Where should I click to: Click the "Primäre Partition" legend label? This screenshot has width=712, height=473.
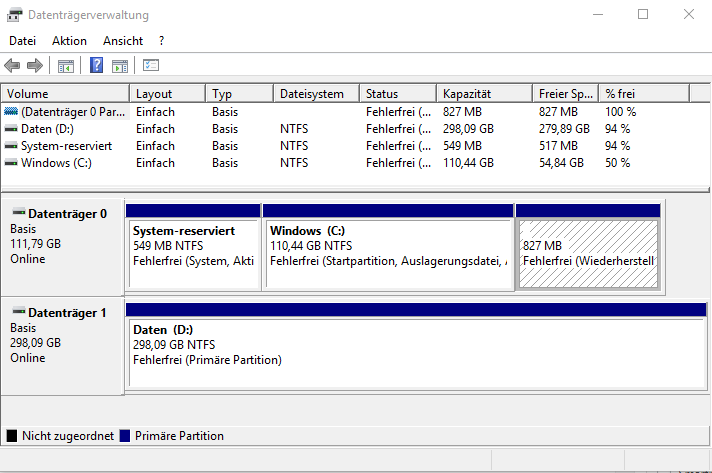tap(179, 436)
